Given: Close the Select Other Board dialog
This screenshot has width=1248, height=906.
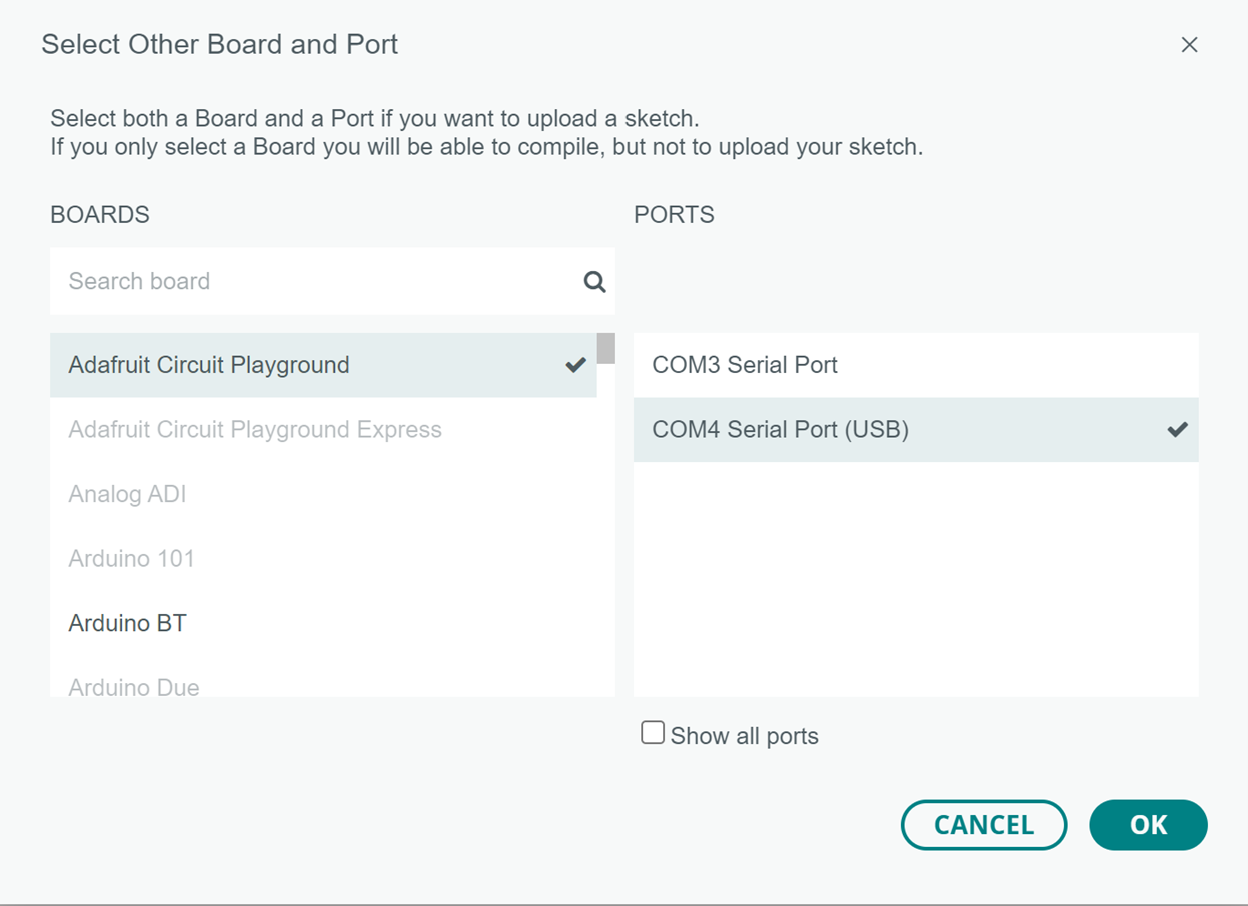Looking at the screenshot, I should (1189, 45).
